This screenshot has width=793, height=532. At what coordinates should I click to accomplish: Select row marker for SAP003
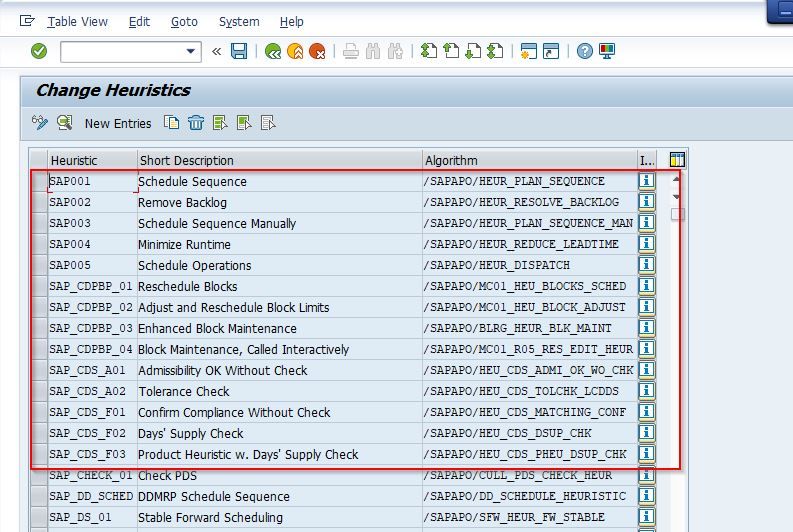39,223
